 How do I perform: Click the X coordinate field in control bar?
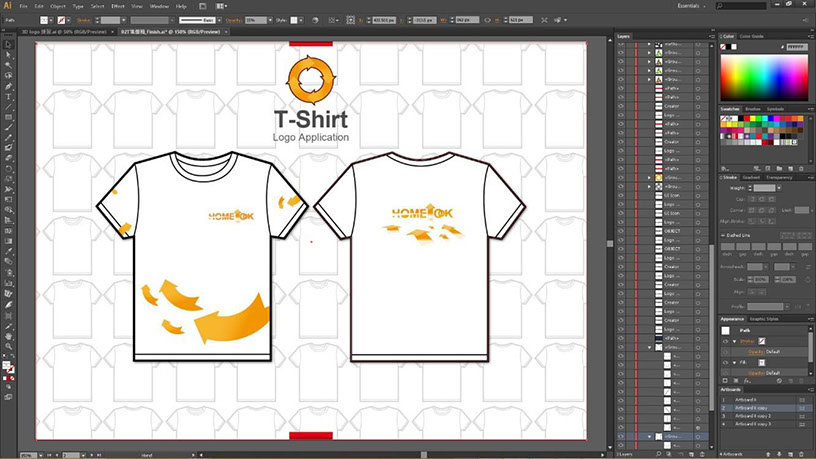[x=412, y=19]
